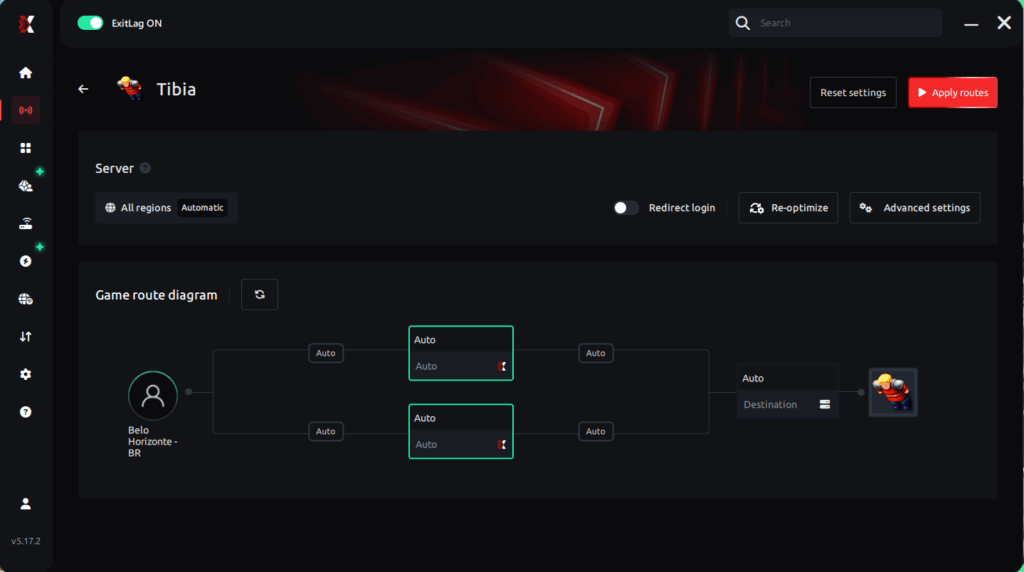Click the upper-left Auto link label
This screenshot has height=572, width=1024.
tap(326, 353)
